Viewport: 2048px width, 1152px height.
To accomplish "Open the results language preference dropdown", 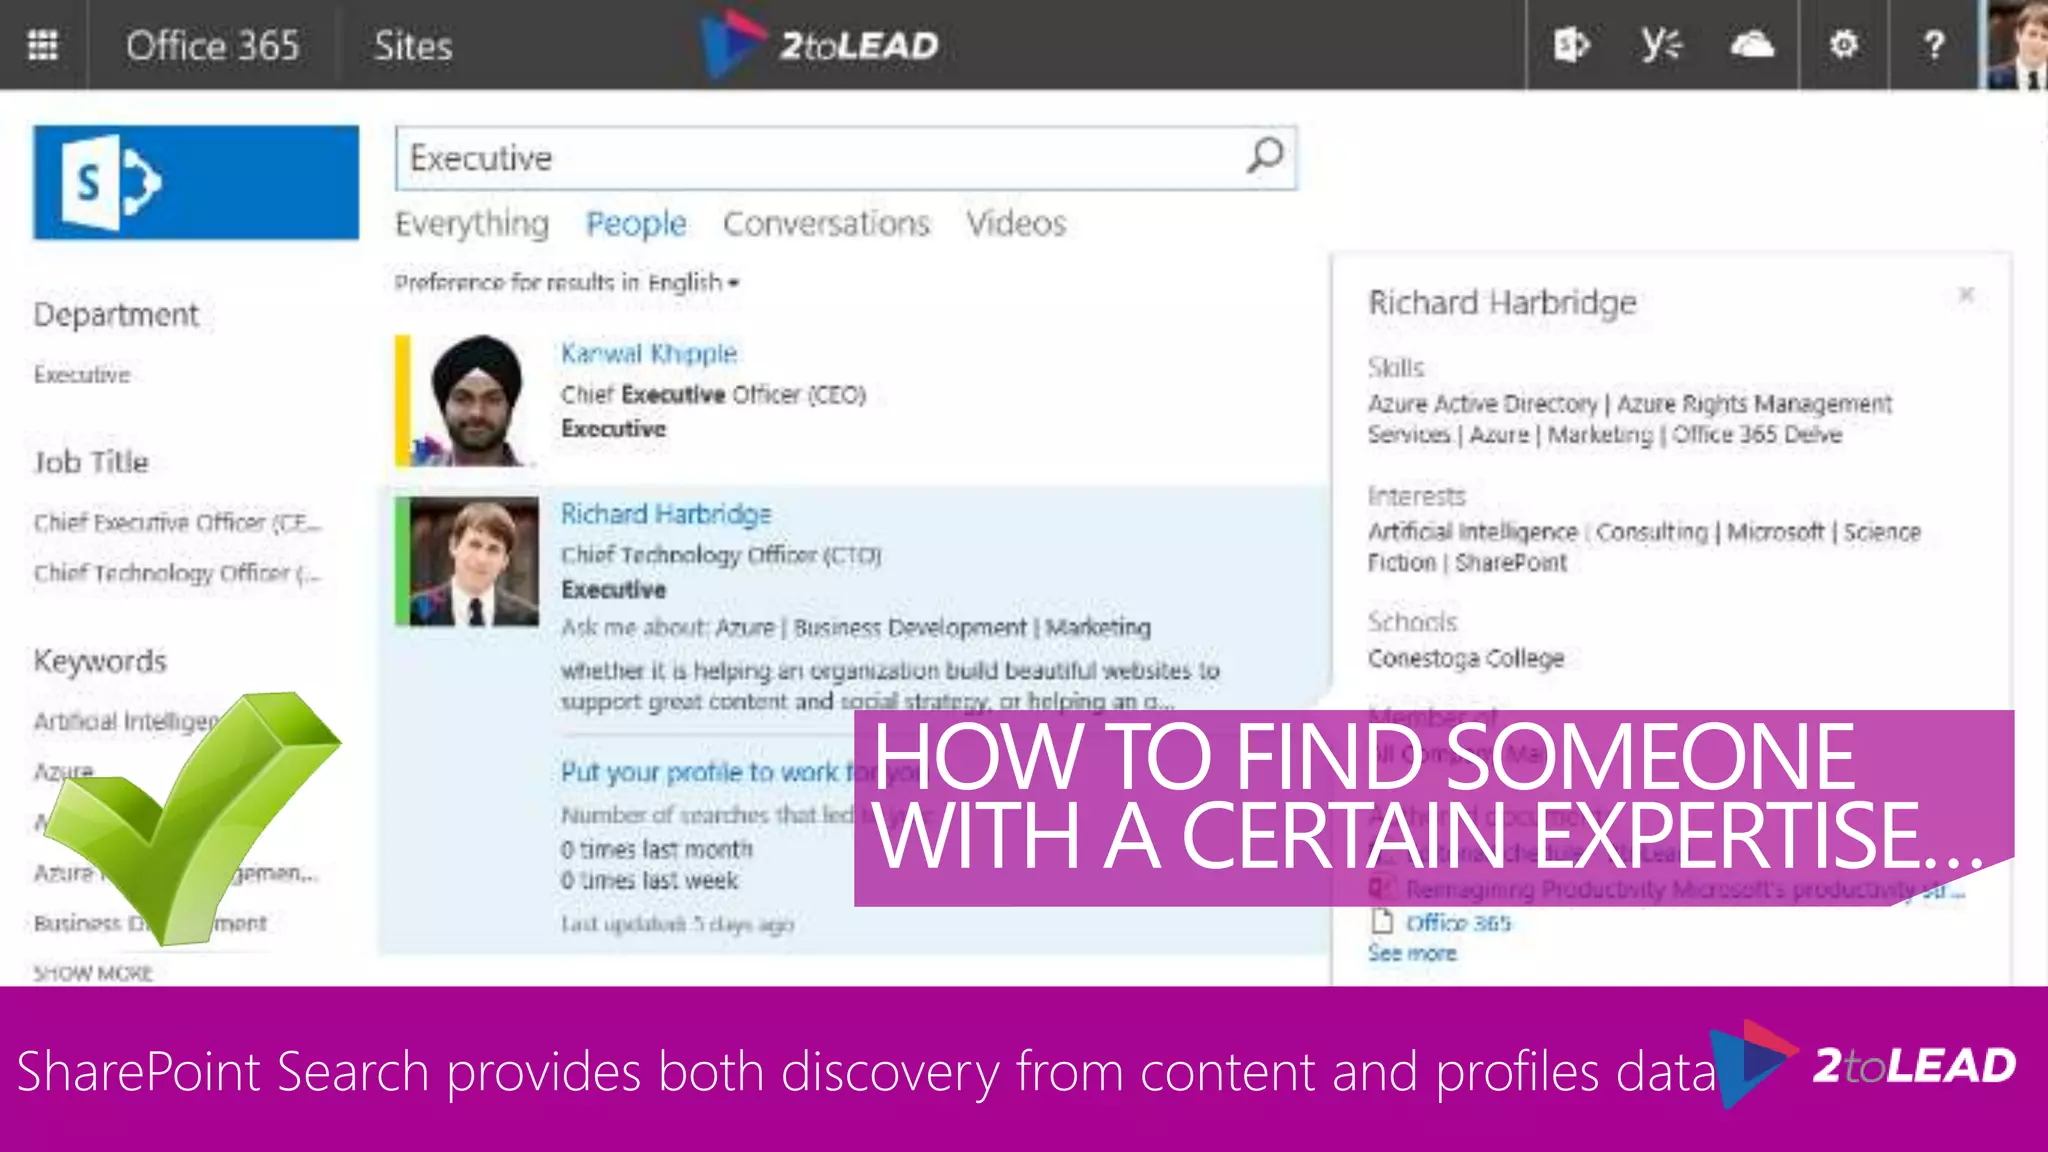I will pyautogui.click(x=567, y=283).
